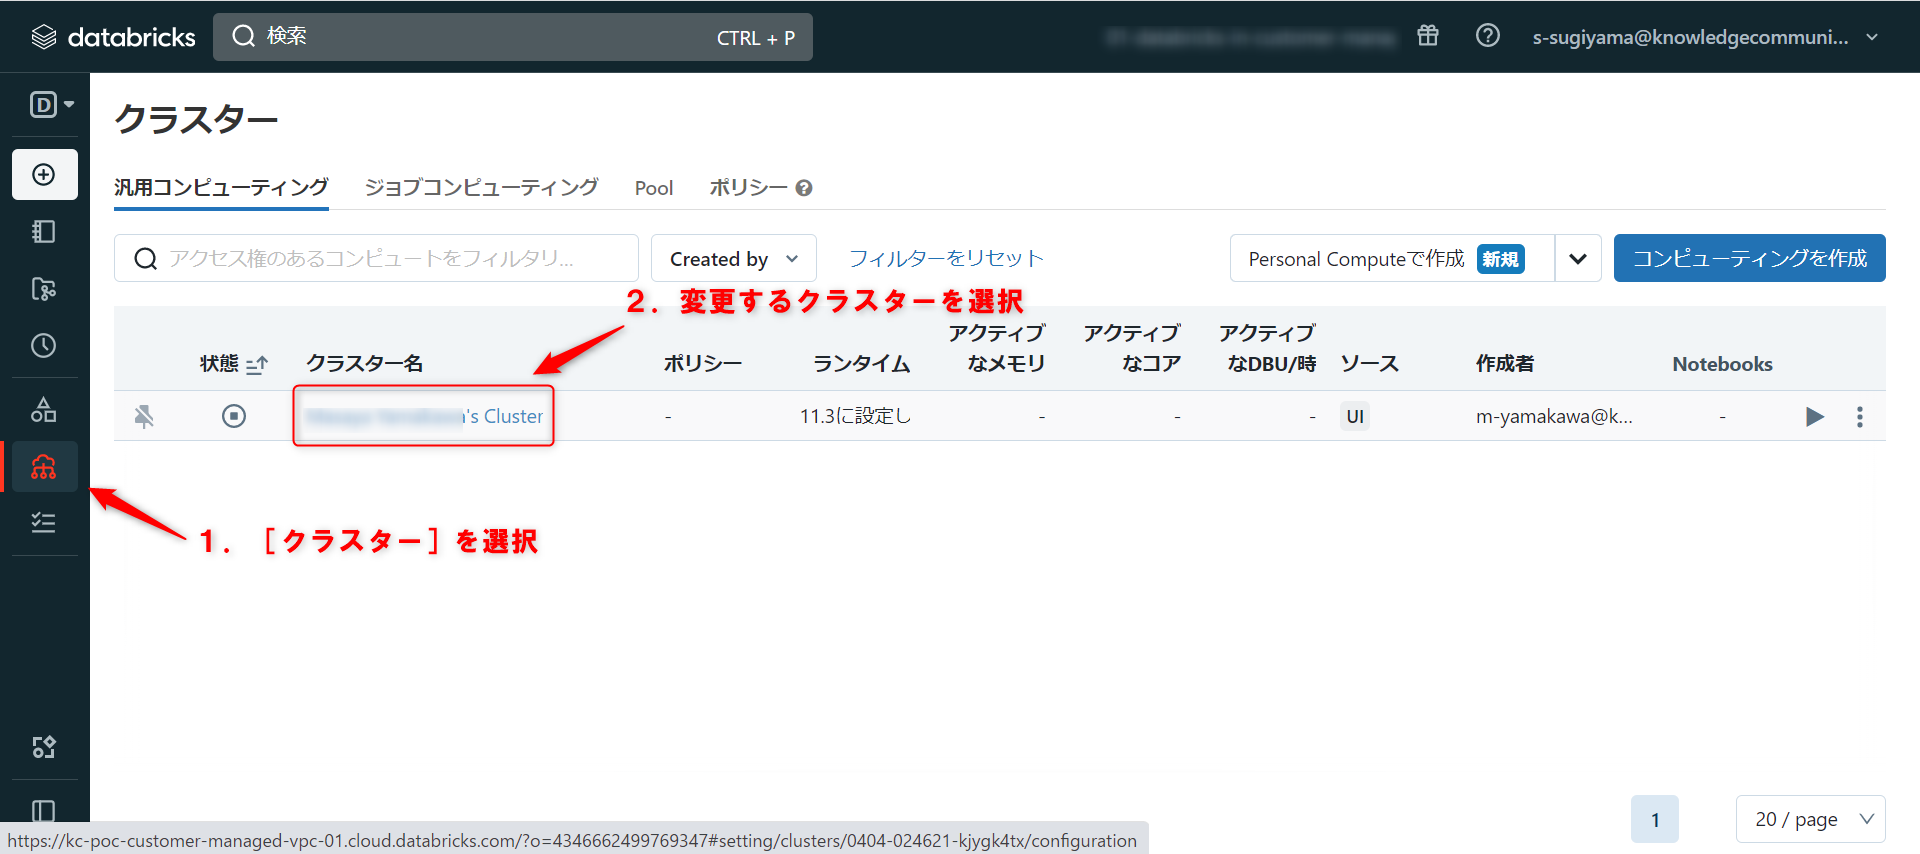Switch to the ポリシー tab
Screen dimensions: 1920x854
[x=749, y=188]
